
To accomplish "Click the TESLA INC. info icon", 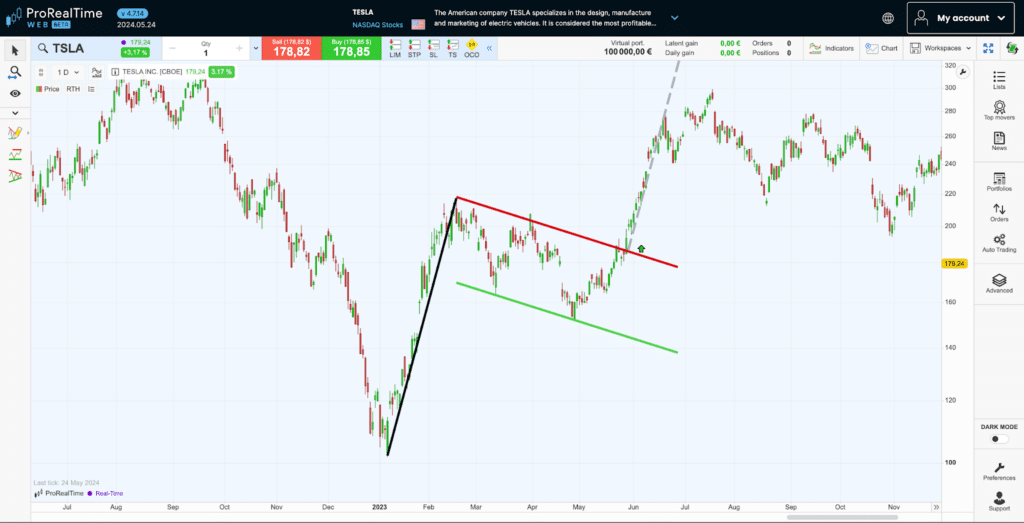I will (115, 72).
